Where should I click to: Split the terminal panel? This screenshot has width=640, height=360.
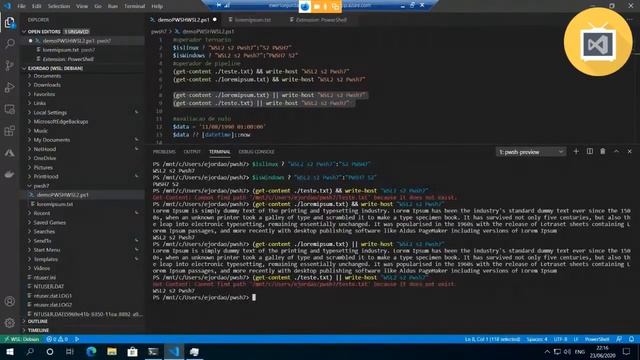(590, 151)
